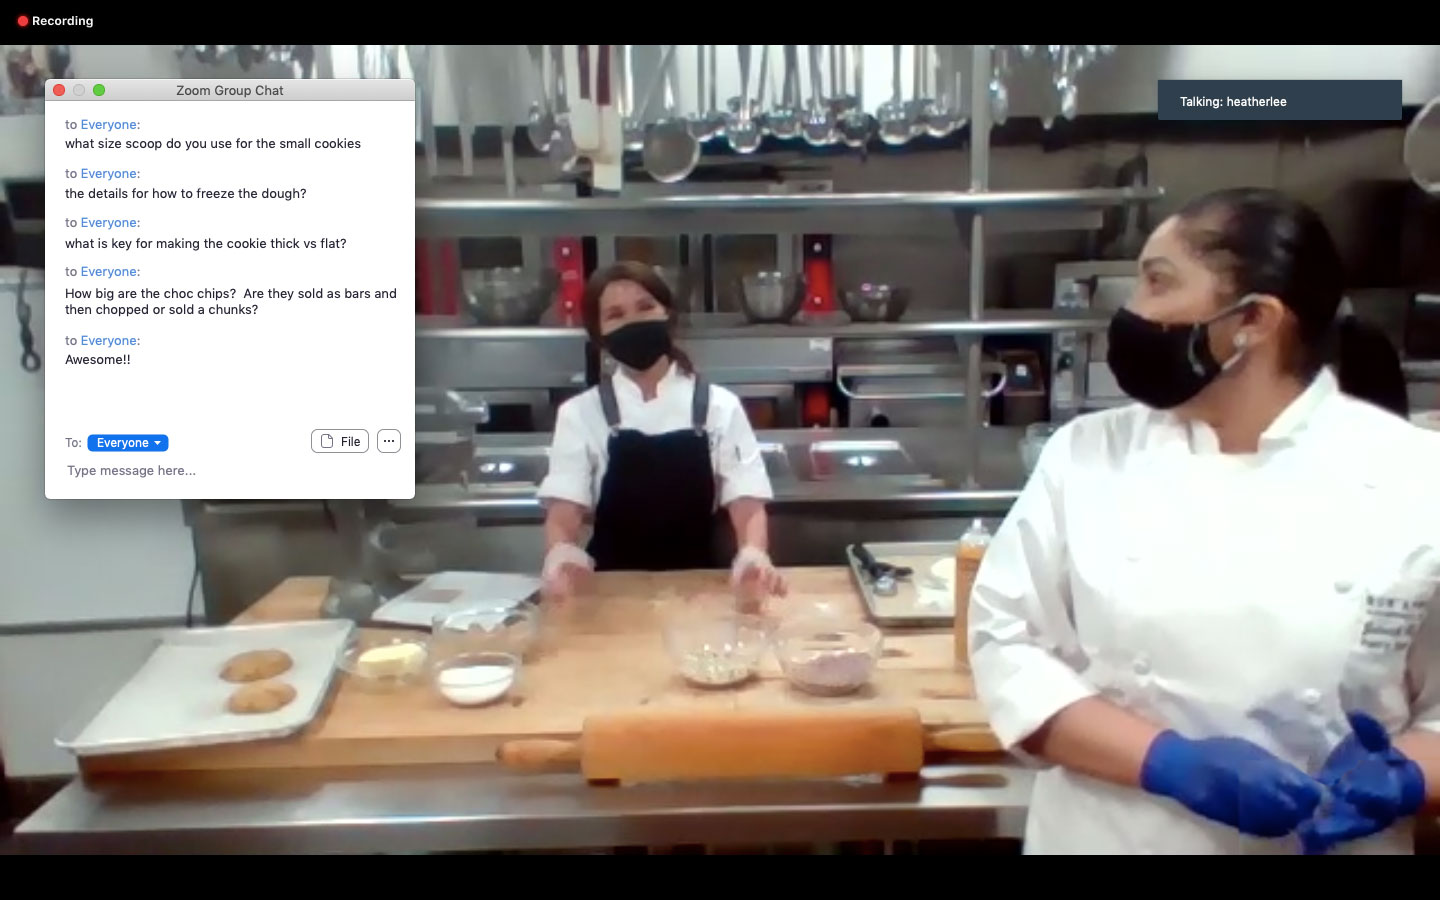1440x900 pixels.
Task: Click the Recording text label
Action: [62, 21]
